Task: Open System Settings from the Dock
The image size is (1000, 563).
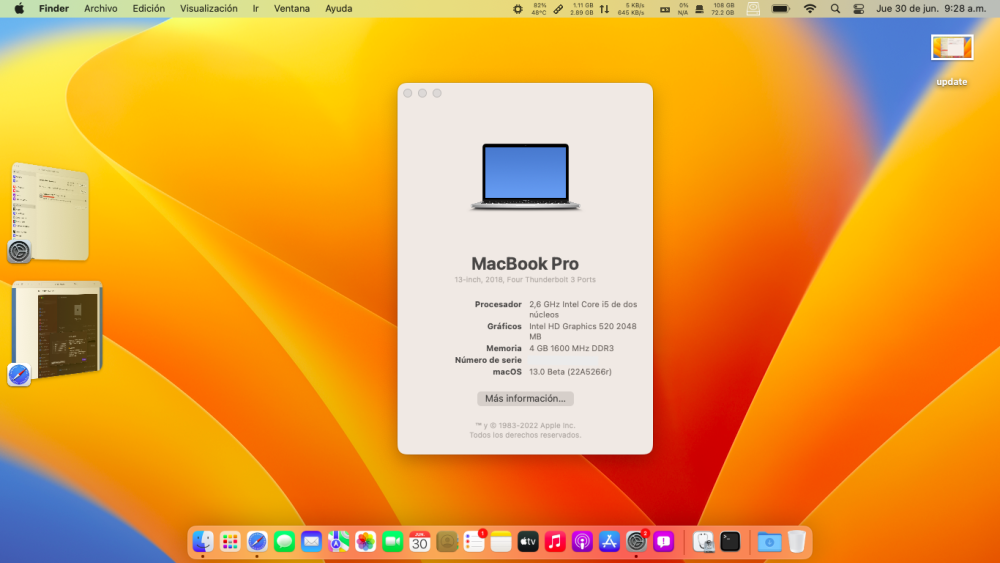Action: point(636,542)
